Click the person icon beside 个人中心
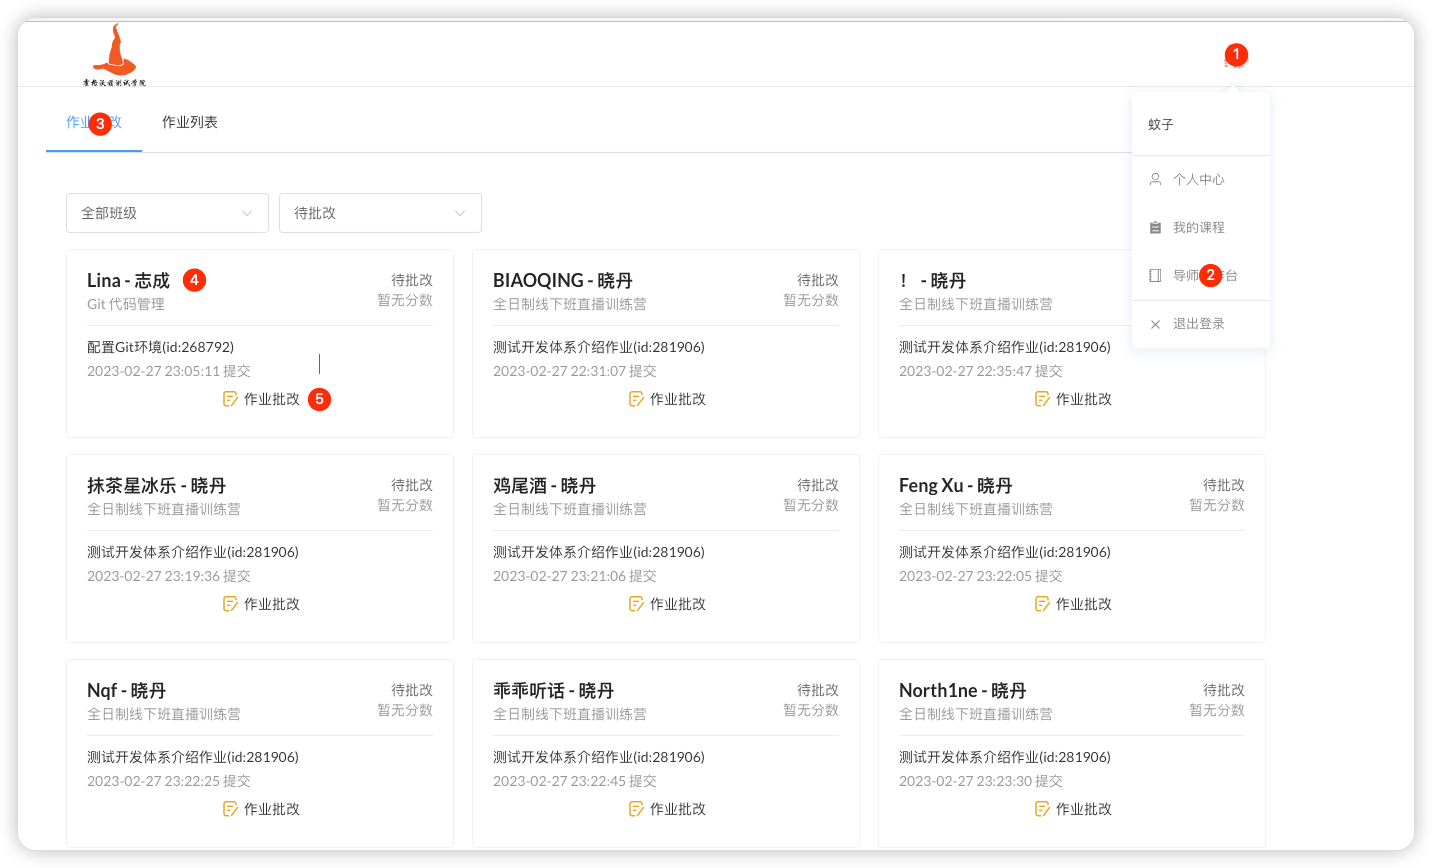This screenshot has width=1432, height=868. pos(1155,179)
